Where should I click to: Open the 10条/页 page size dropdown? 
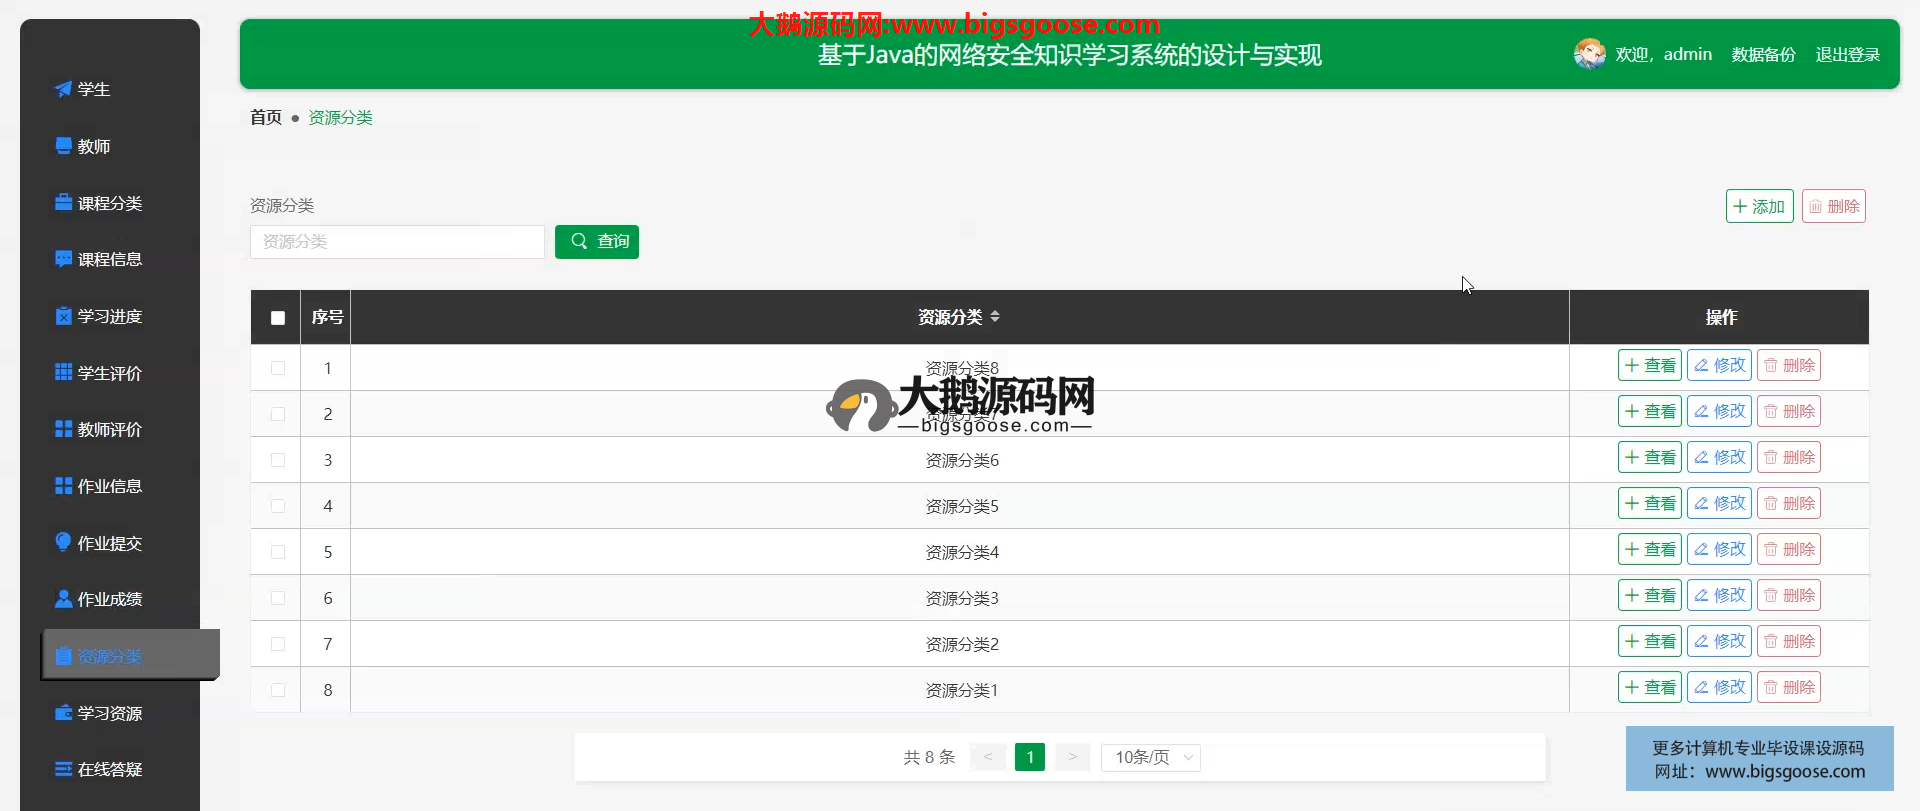(x=1150, y=757)
